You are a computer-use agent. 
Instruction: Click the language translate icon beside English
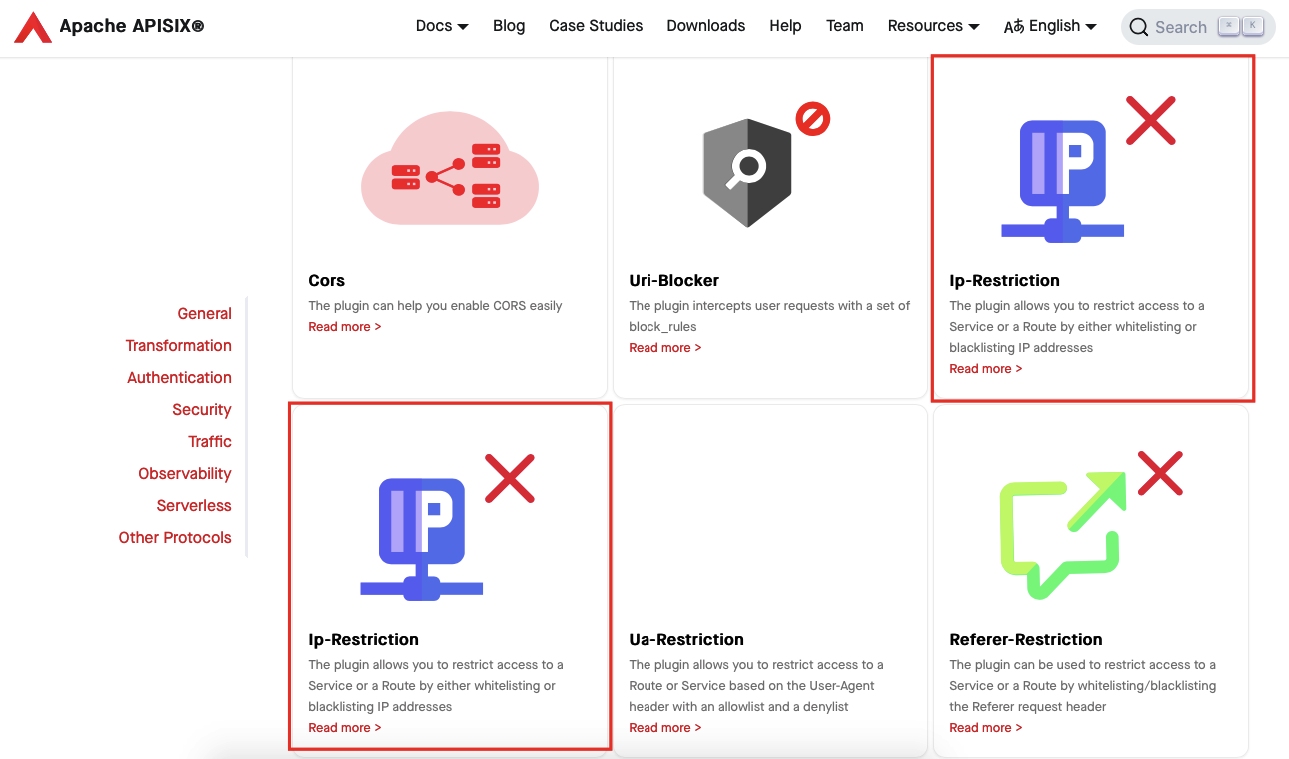pos(1014,27)
